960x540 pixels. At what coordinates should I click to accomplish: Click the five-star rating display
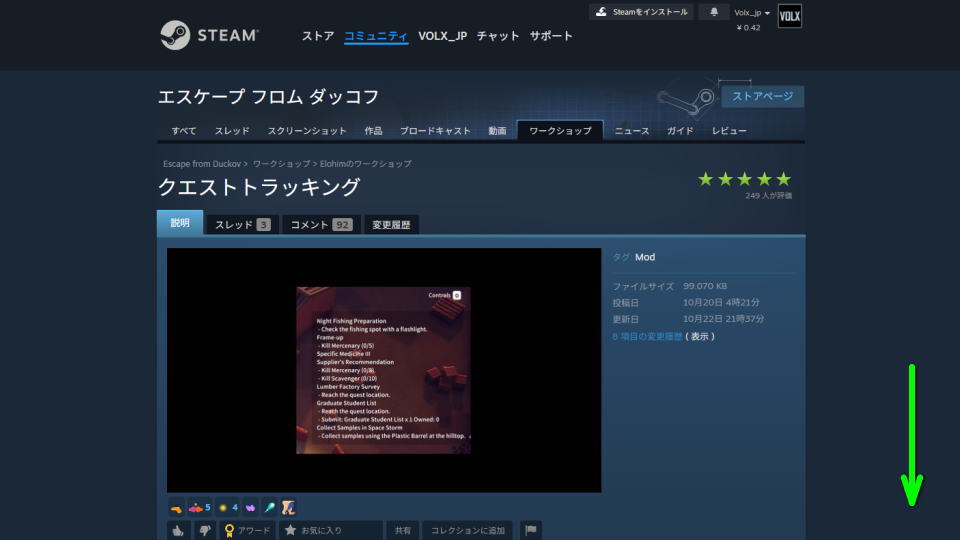(x=744, y=179)
